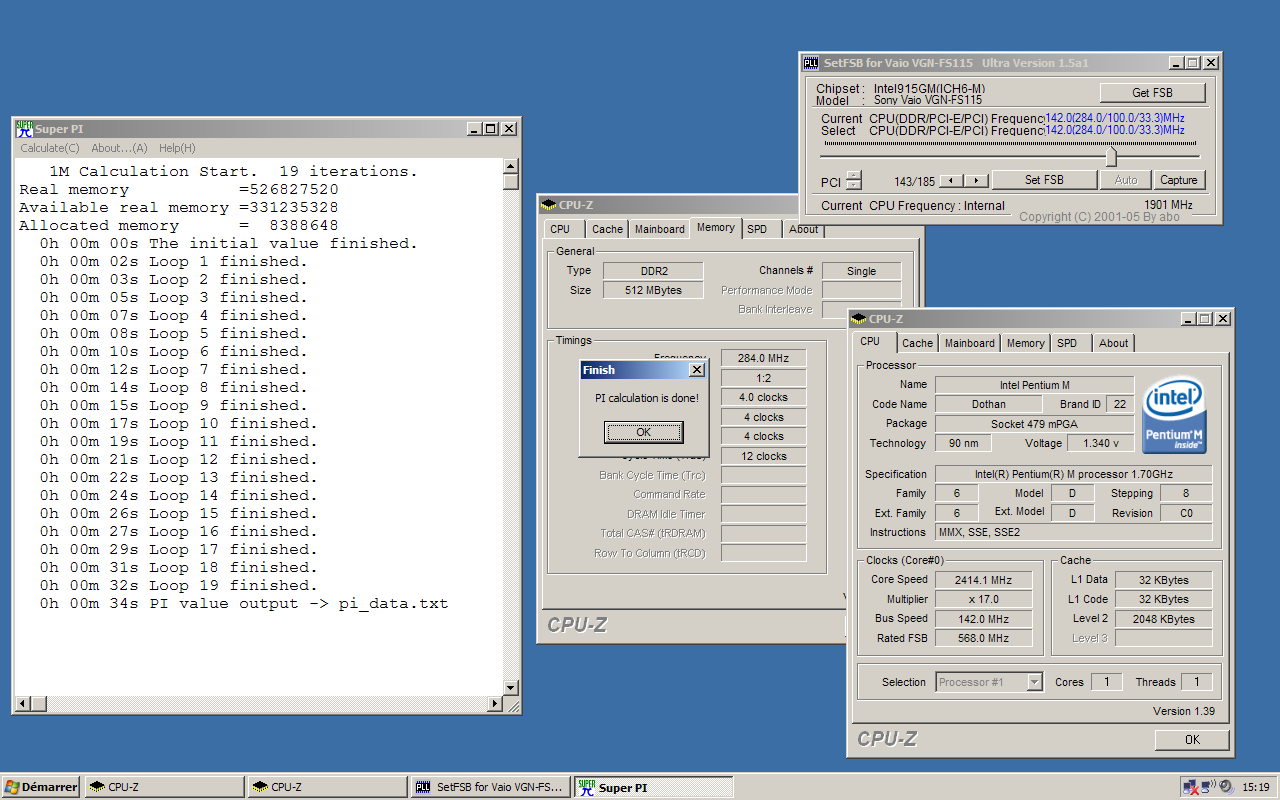Click the Voltage 1.340 v field
1280x800 pixels.
[1101, 443]
